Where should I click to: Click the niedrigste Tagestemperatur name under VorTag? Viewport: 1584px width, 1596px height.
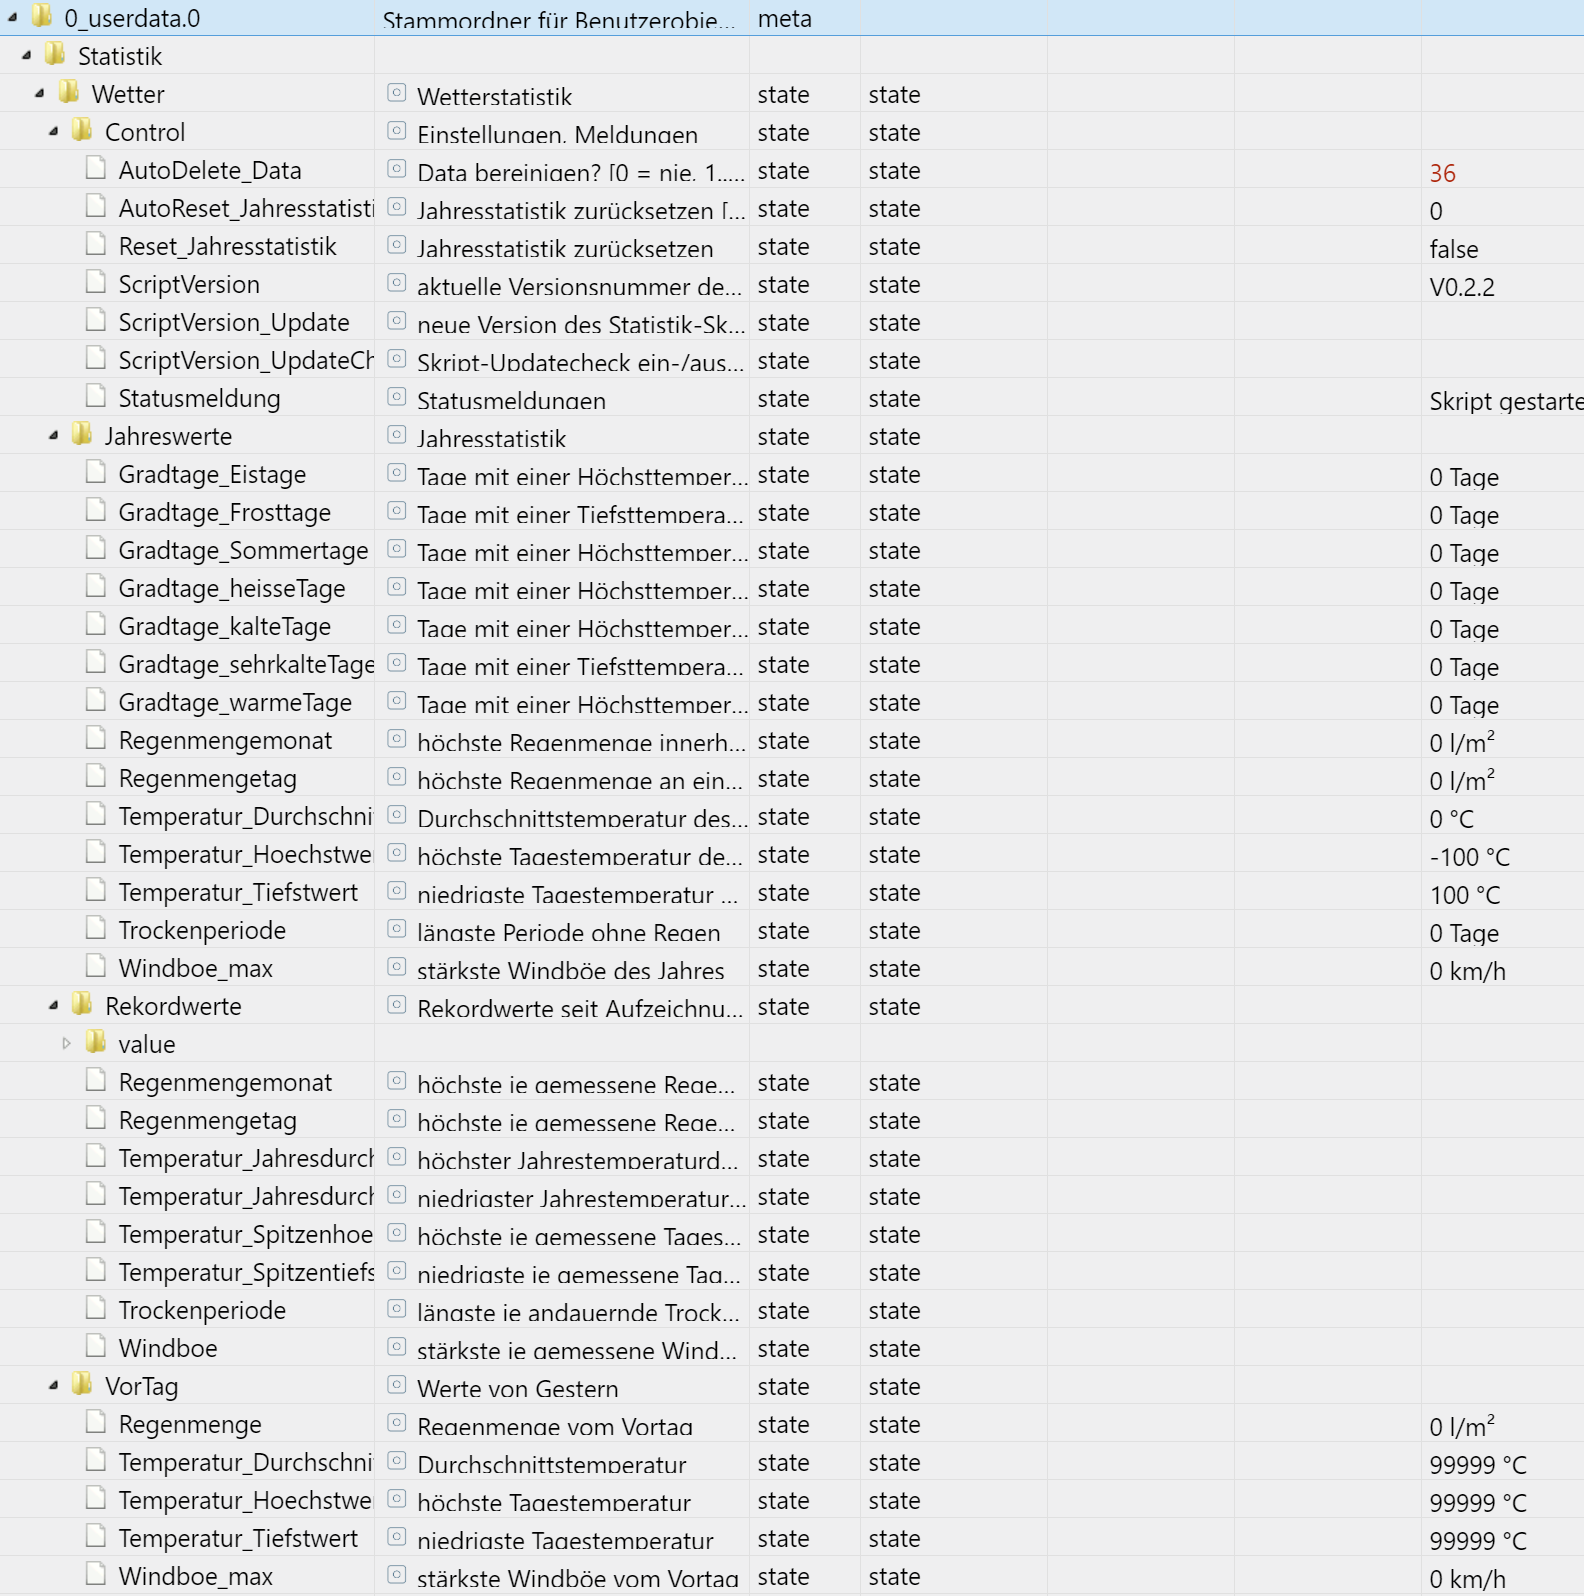[566, 1541]
